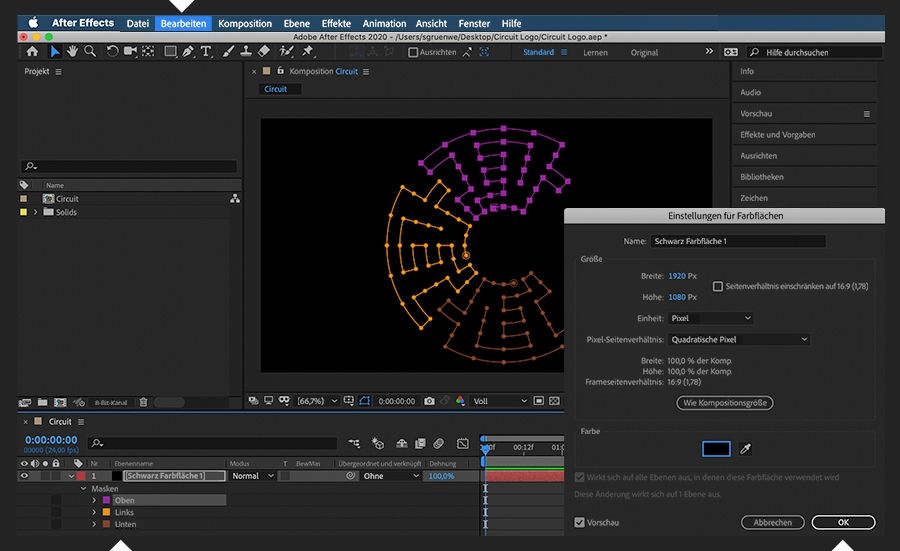The width and height of the screenshot is (900, 551).
Task: Enable 16:9 aspect ratio lock checkbox
Action: pyautogui.click(x=718, y=287)
